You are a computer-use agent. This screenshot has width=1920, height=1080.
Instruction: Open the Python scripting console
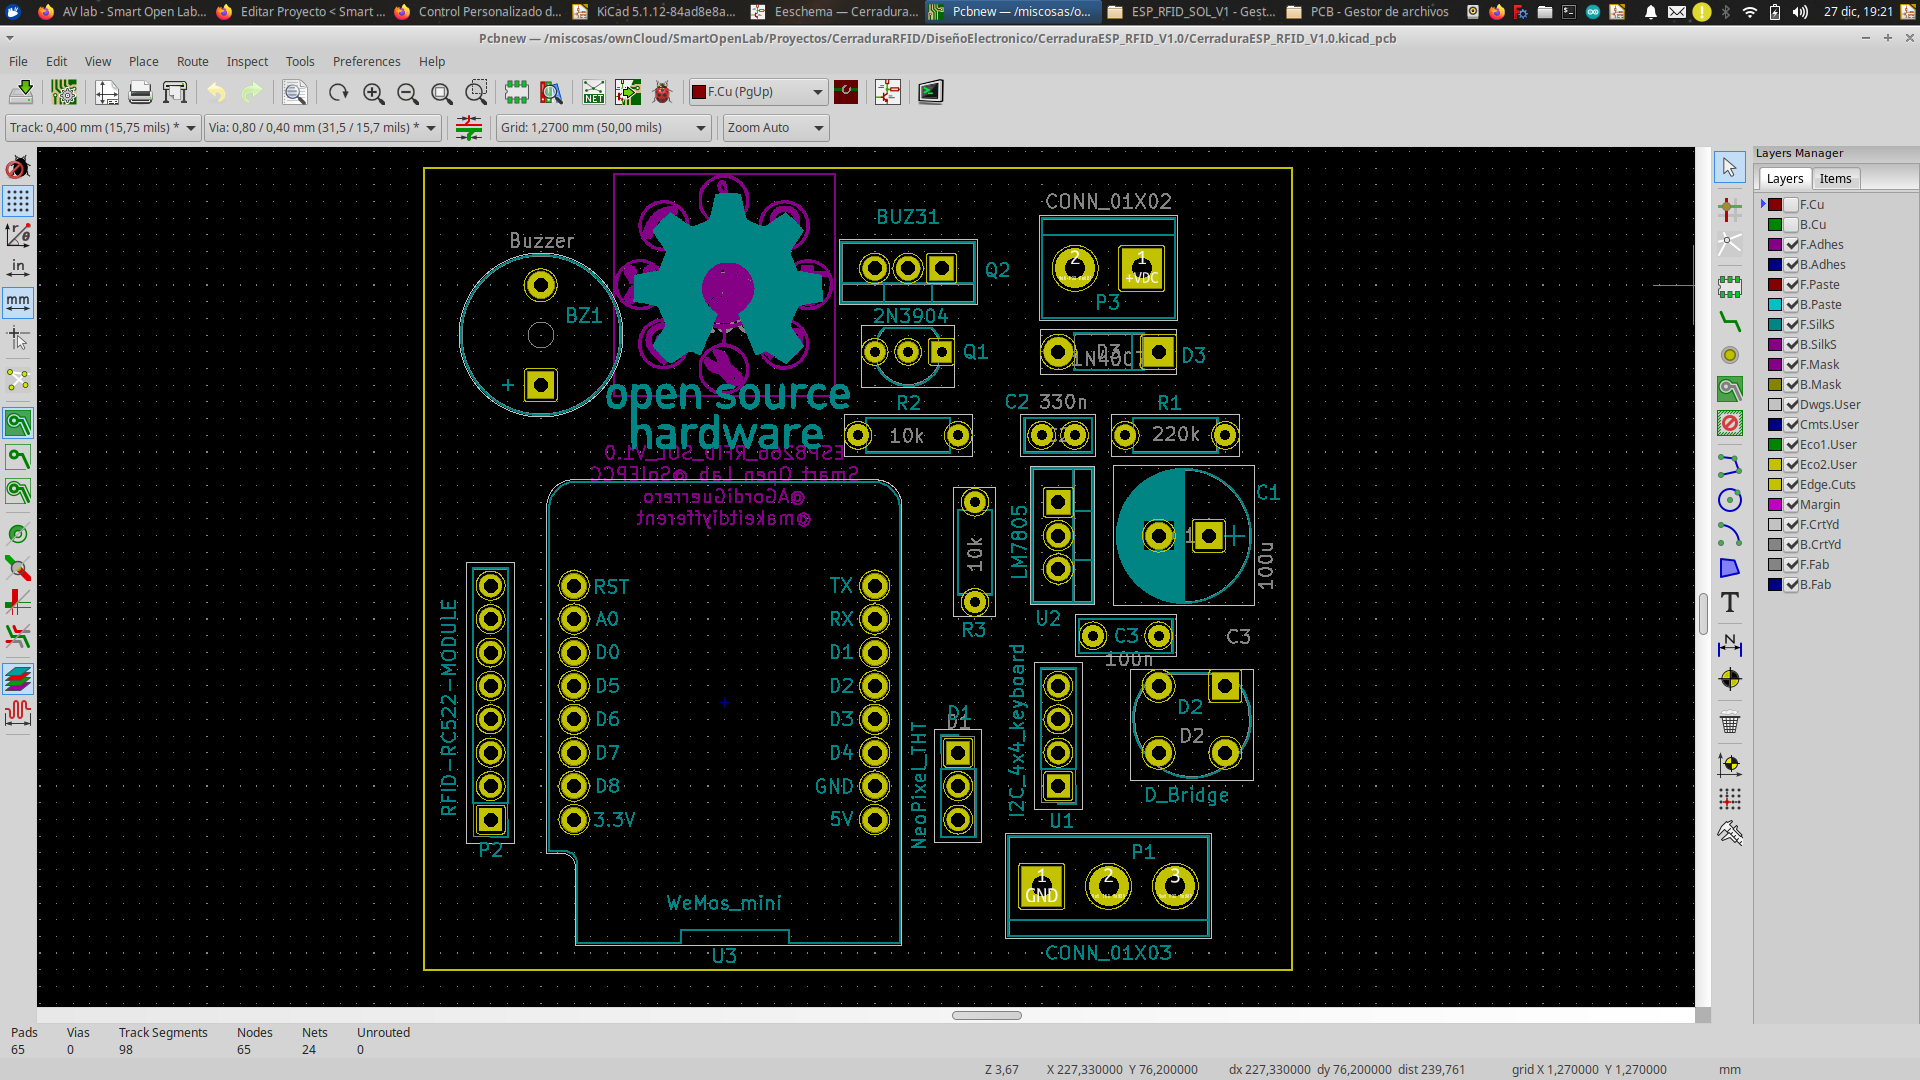coord(931,92)
